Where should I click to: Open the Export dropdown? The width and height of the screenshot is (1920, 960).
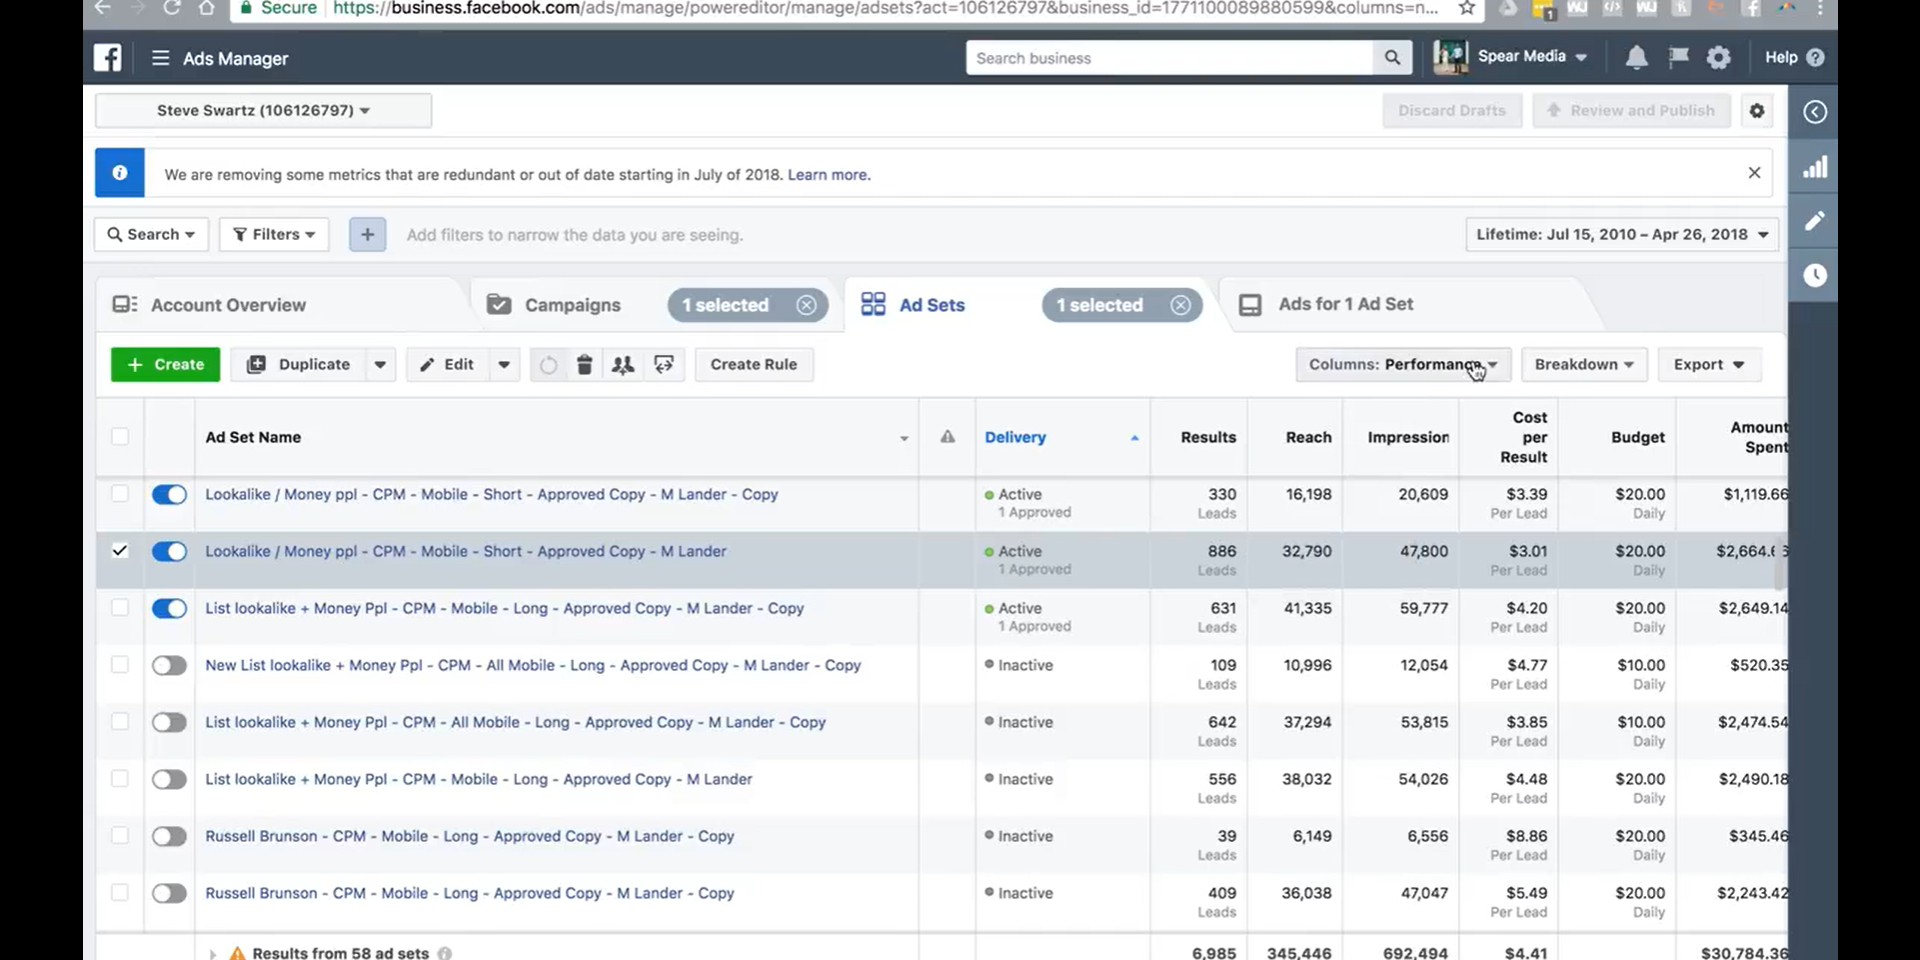point(1709,365)
